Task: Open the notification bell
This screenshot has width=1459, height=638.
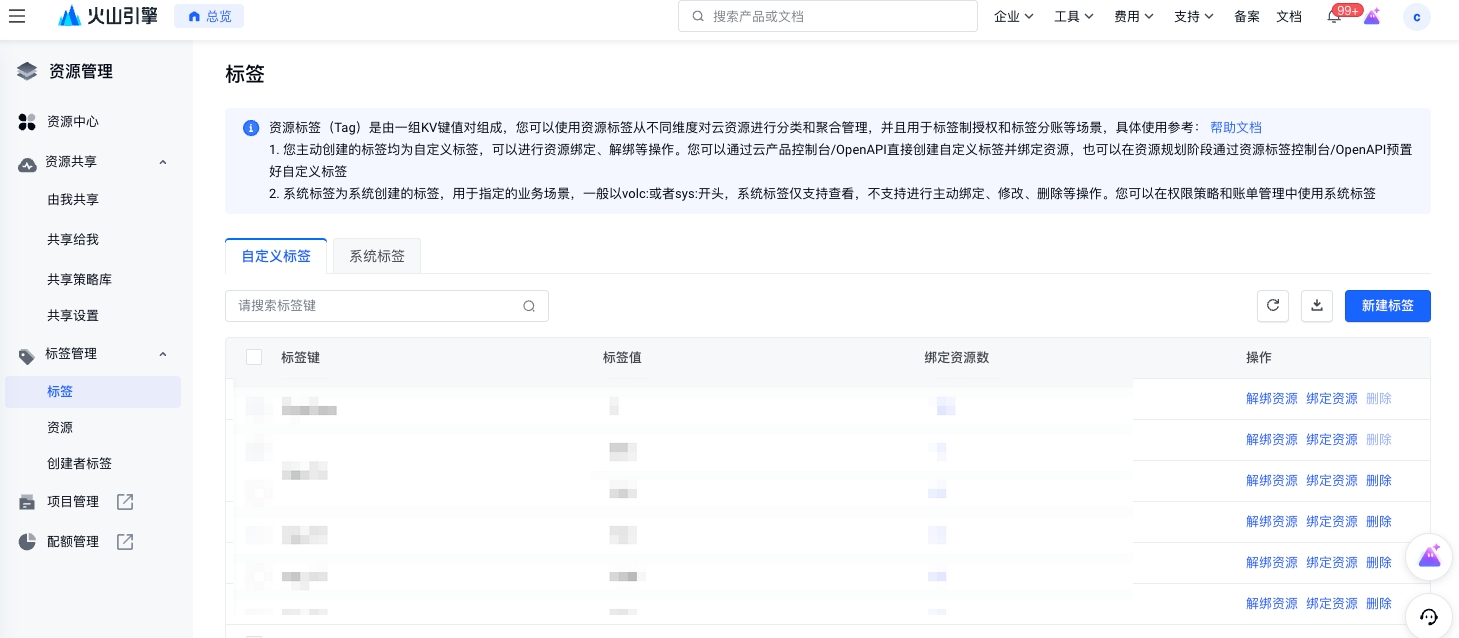Action: pos(1334,16)
